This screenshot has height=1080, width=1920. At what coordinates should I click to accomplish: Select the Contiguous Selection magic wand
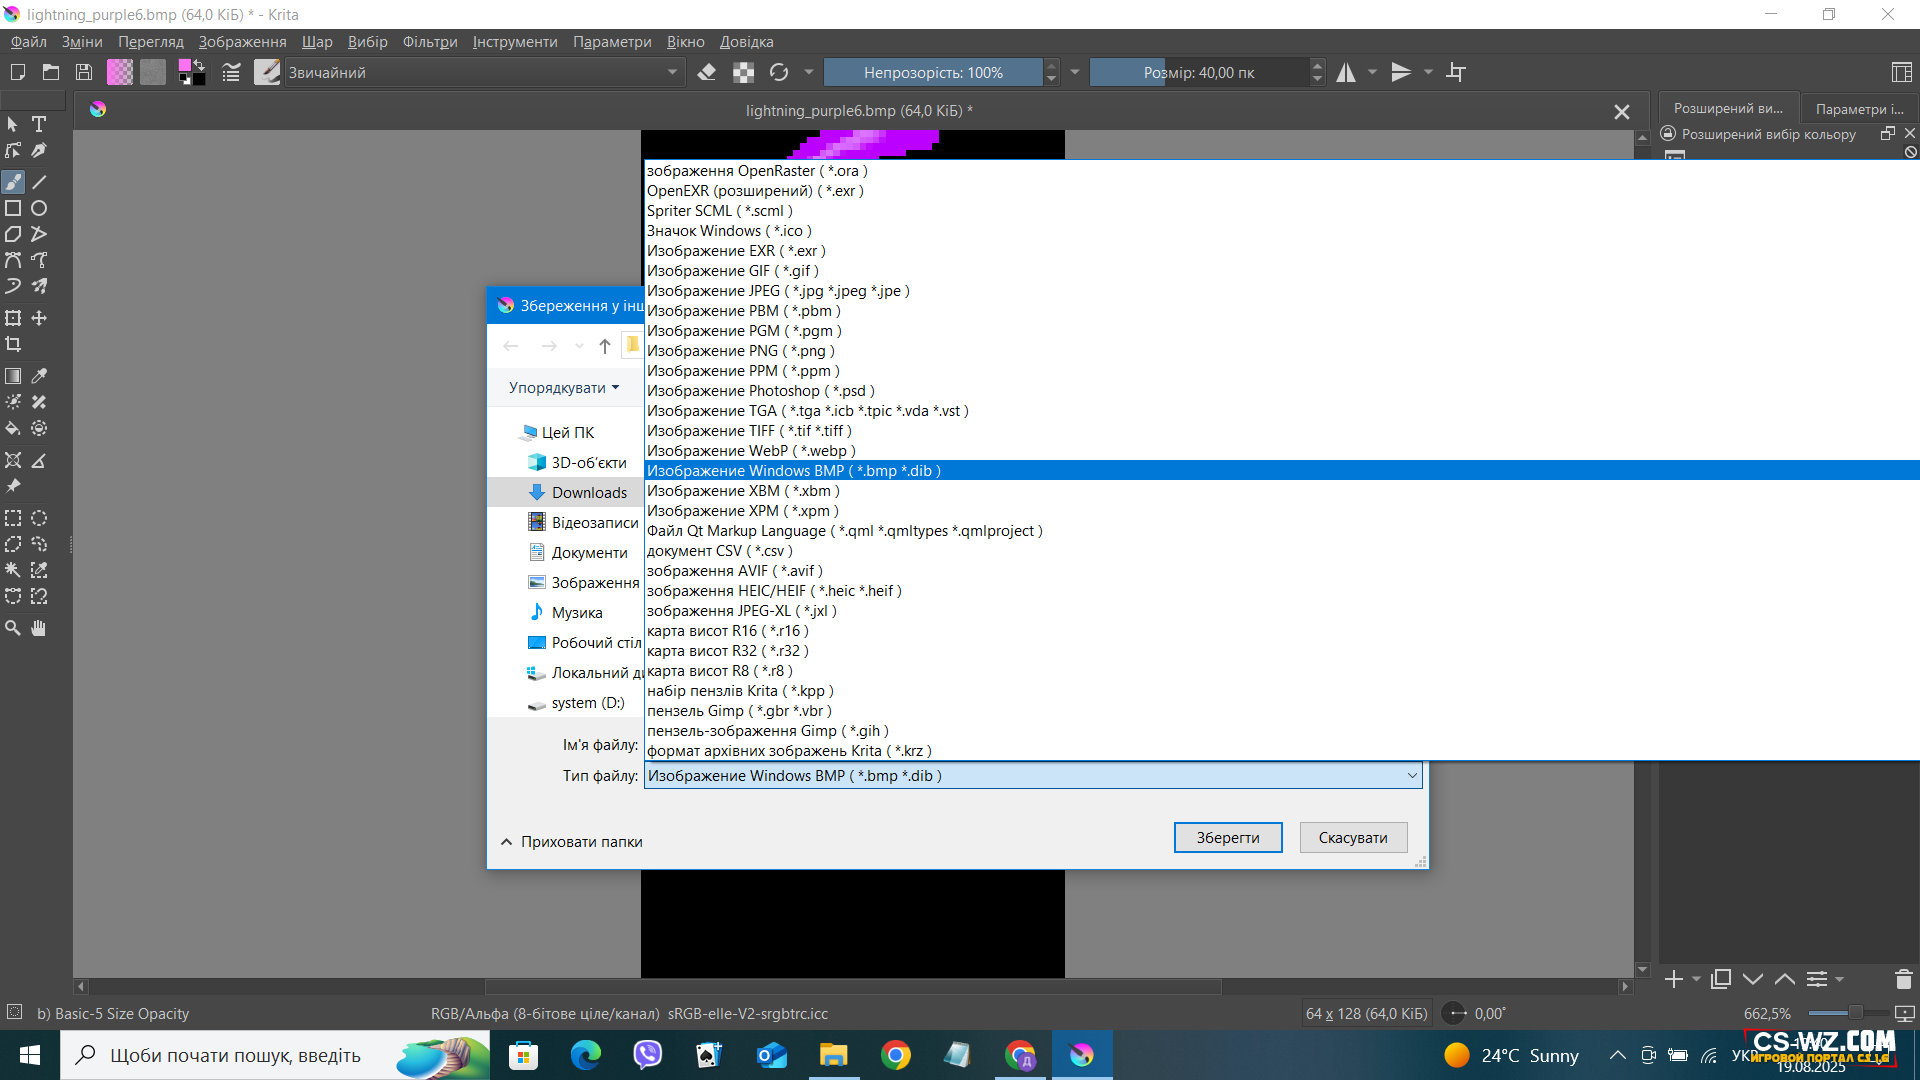(x=13, y=570)
